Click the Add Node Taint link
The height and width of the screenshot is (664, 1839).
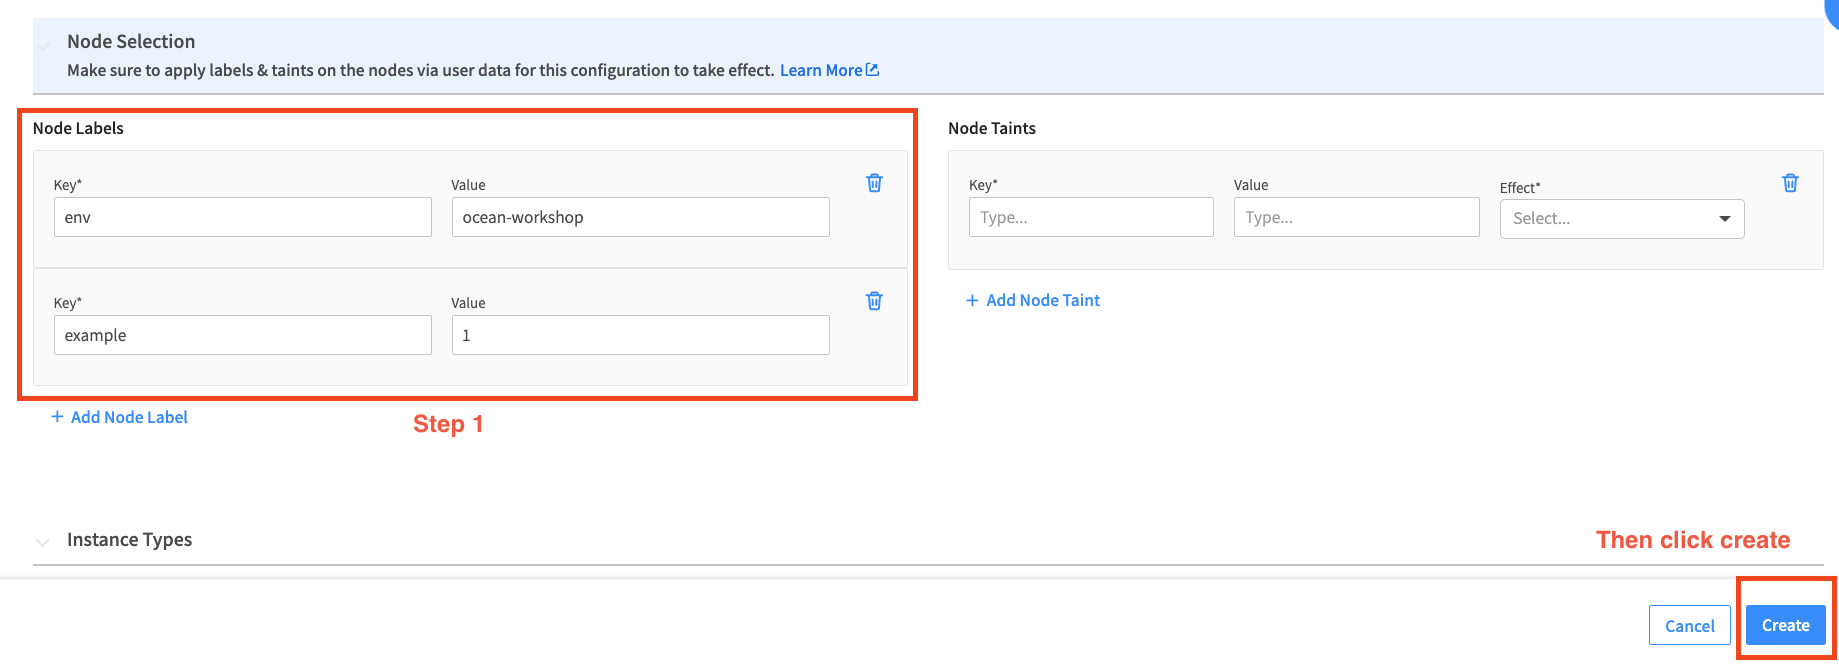[1033, 300]
